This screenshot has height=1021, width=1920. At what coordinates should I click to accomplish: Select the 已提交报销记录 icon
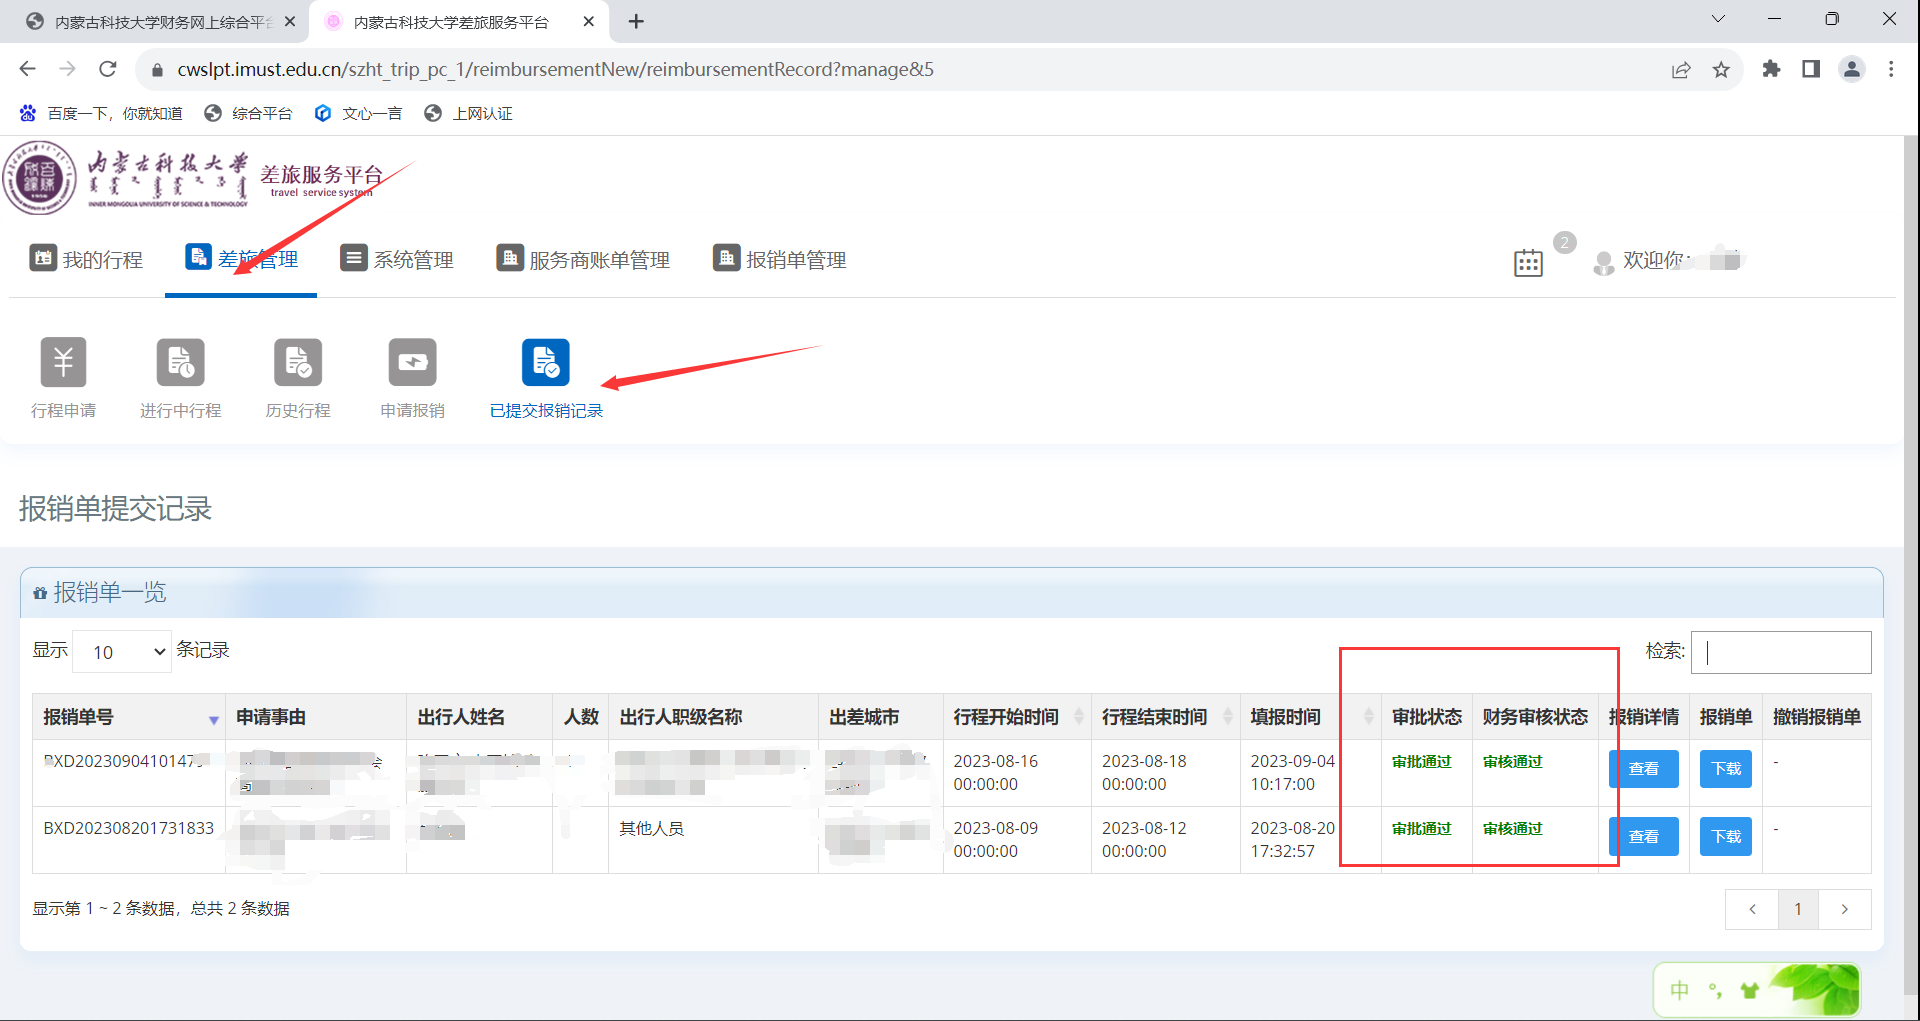tap(546, 362)
